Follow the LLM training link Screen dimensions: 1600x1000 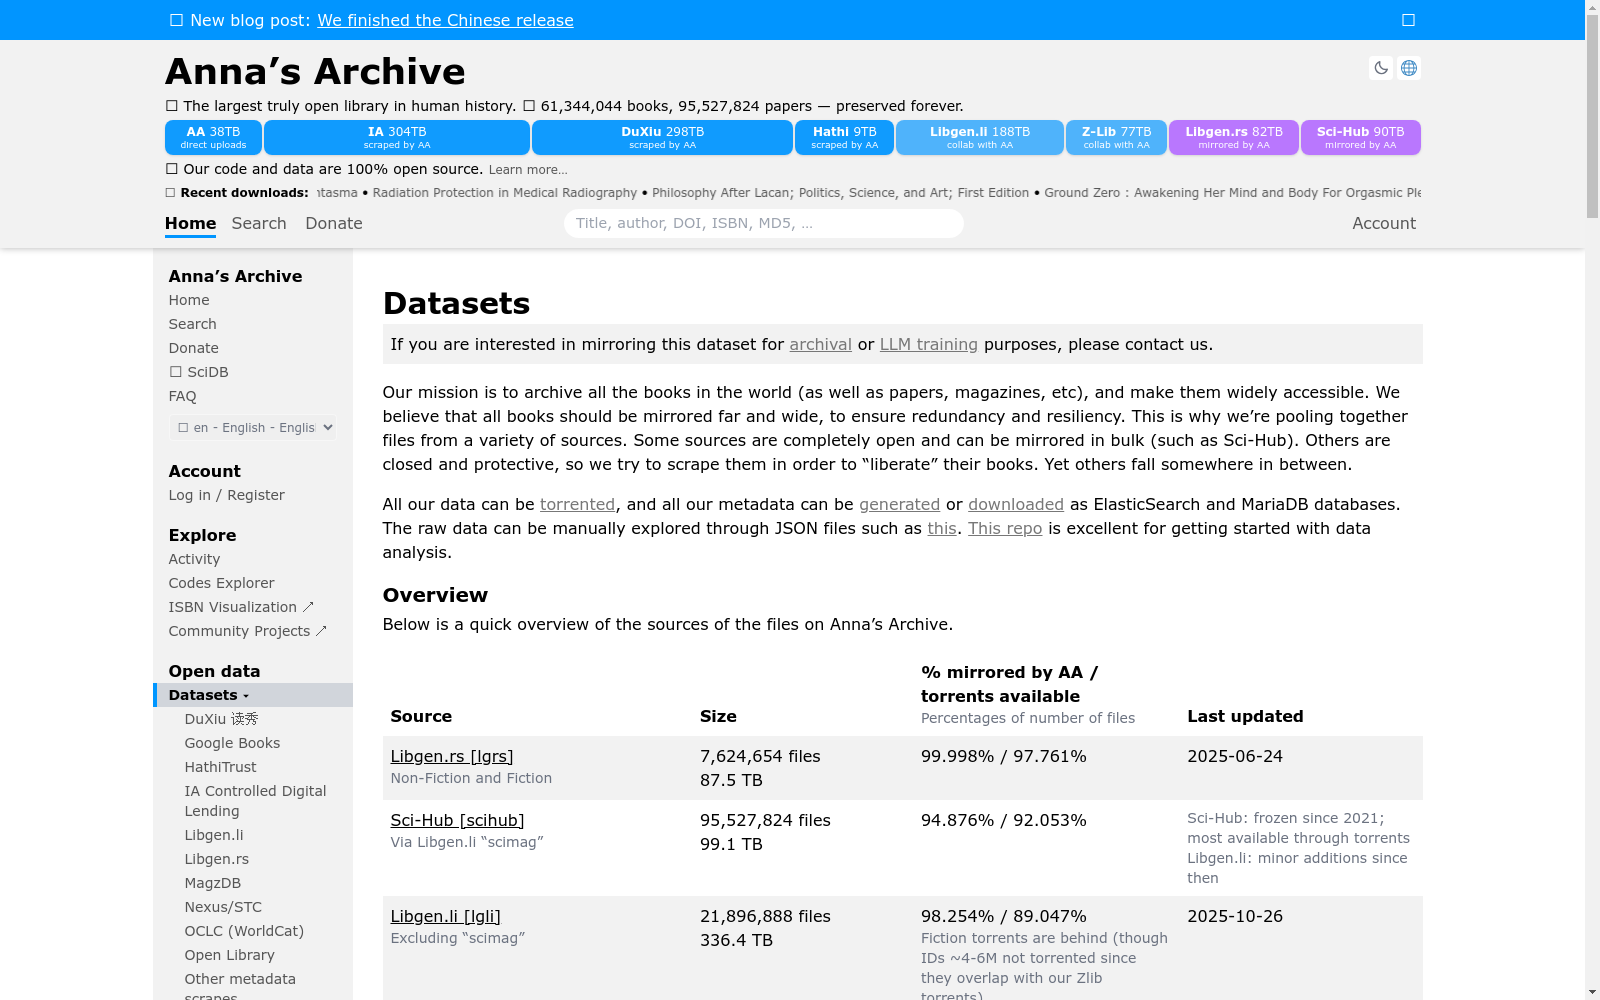(928, 344)
